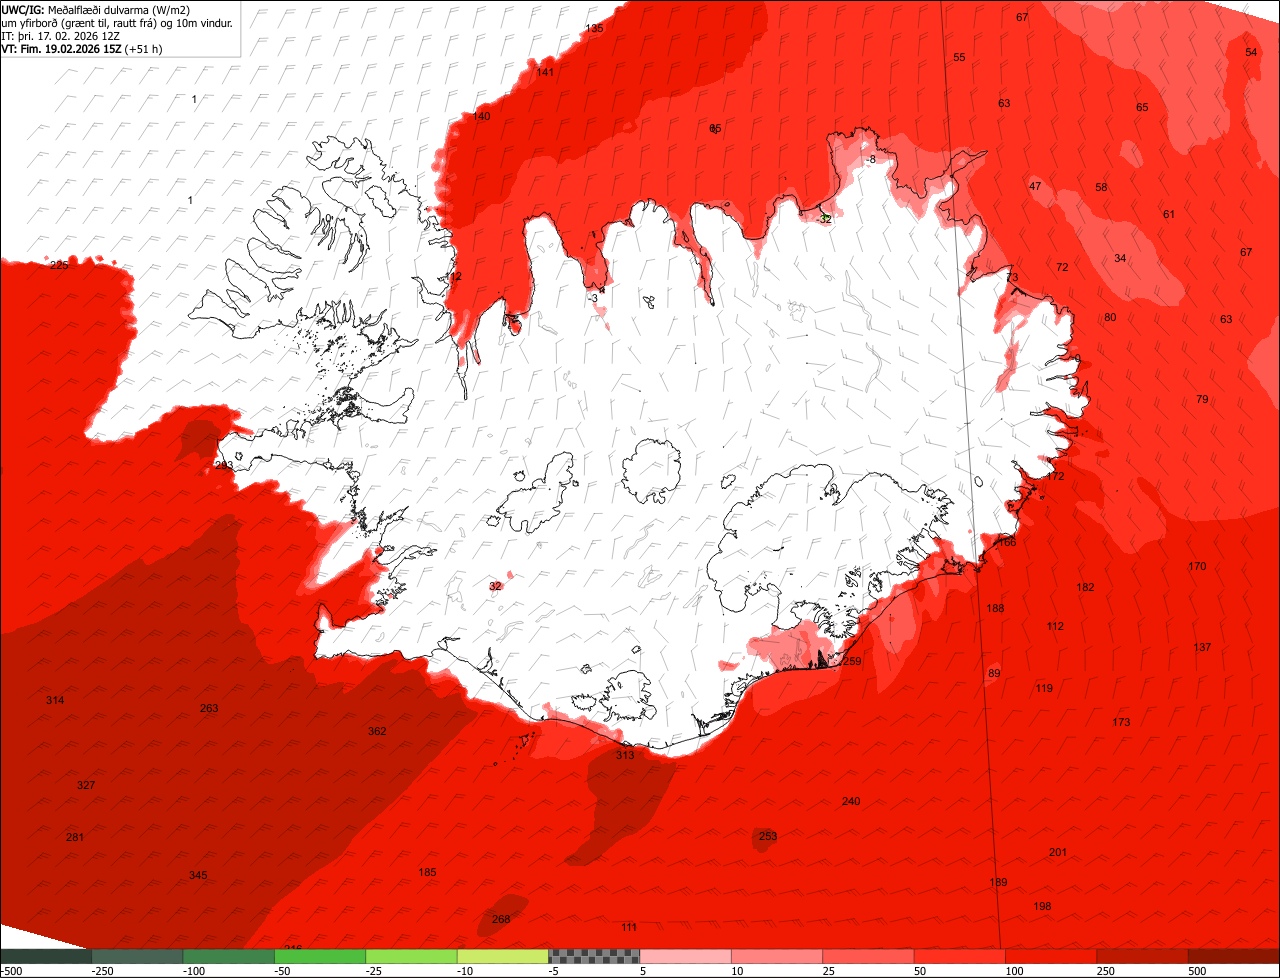Screen dimensions: 1280x978
Task: Click the flux value 198
Action: 1042,906
